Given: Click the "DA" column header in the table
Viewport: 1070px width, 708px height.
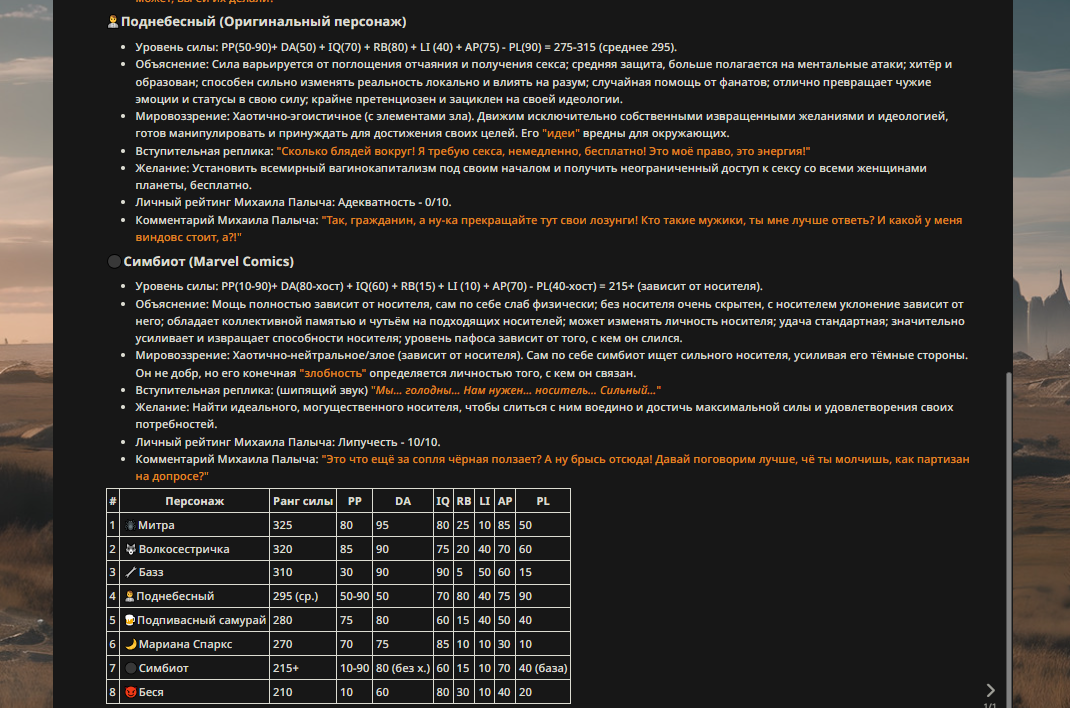Looking at the screenshot, I should (403, 501).
